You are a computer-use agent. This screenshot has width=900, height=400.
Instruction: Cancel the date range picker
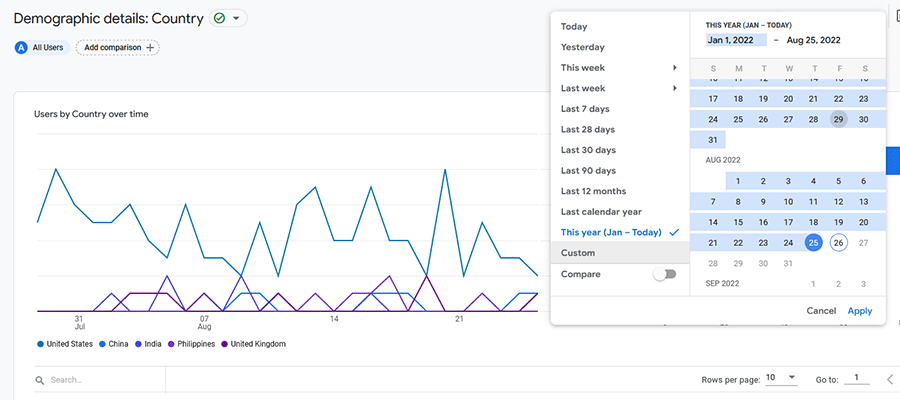point(821,311)
